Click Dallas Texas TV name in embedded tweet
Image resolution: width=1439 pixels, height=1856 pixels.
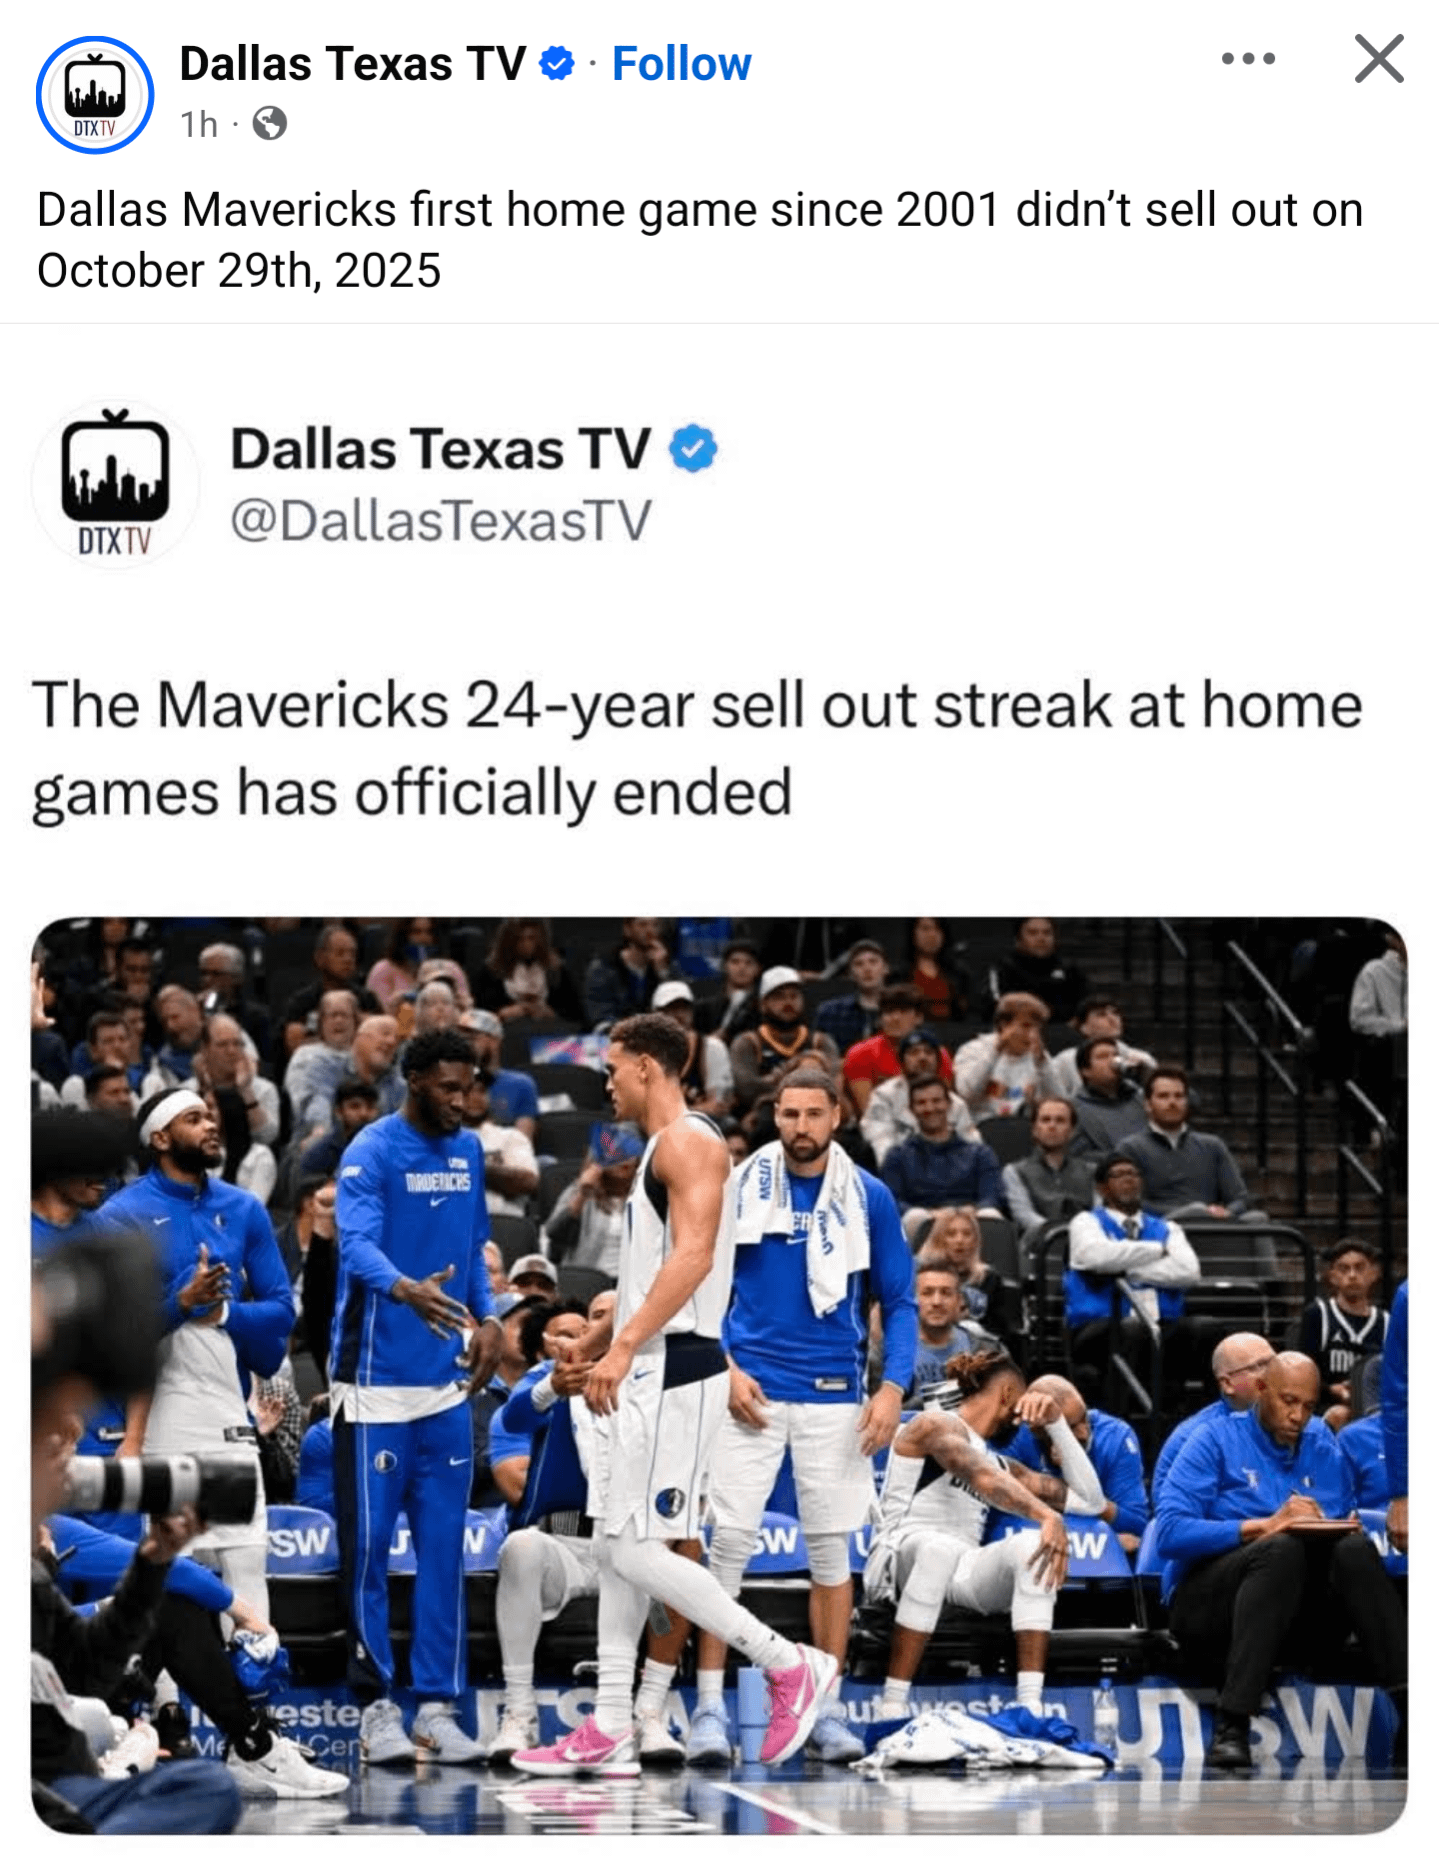(x=441, y=449)
